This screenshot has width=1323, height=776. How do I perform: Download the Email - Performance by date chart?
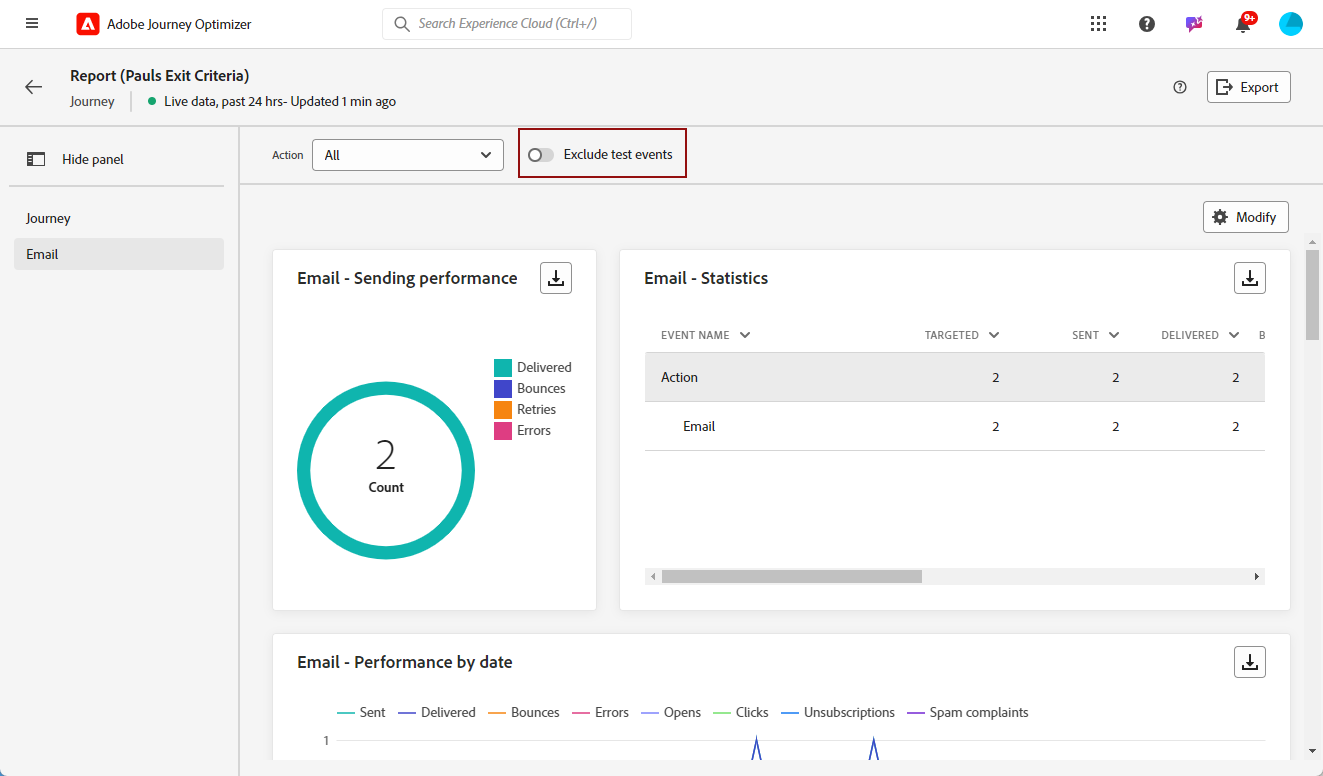[1249, 662]
